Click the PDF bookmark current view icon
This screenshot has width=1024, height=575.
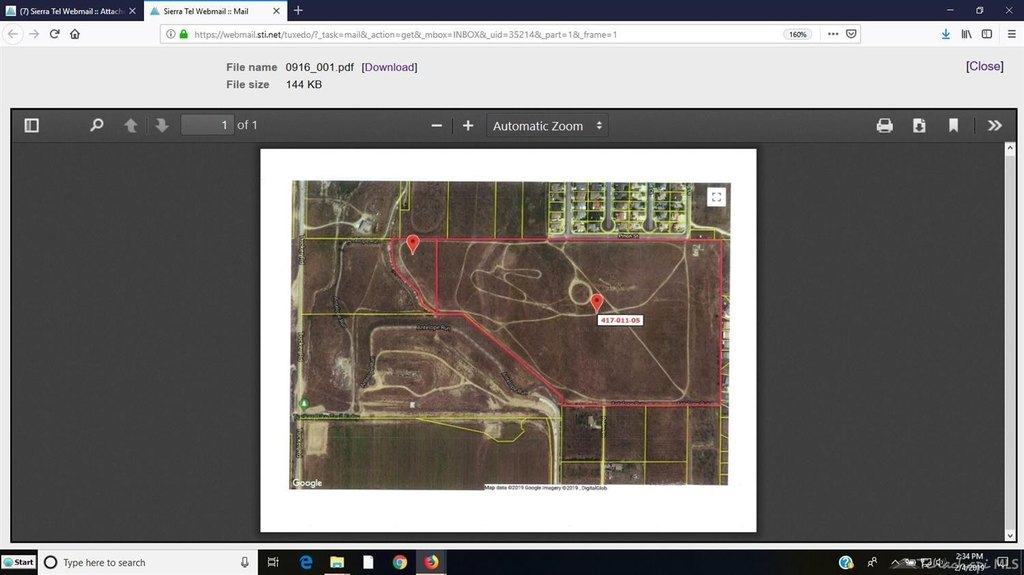click(953, 126)
